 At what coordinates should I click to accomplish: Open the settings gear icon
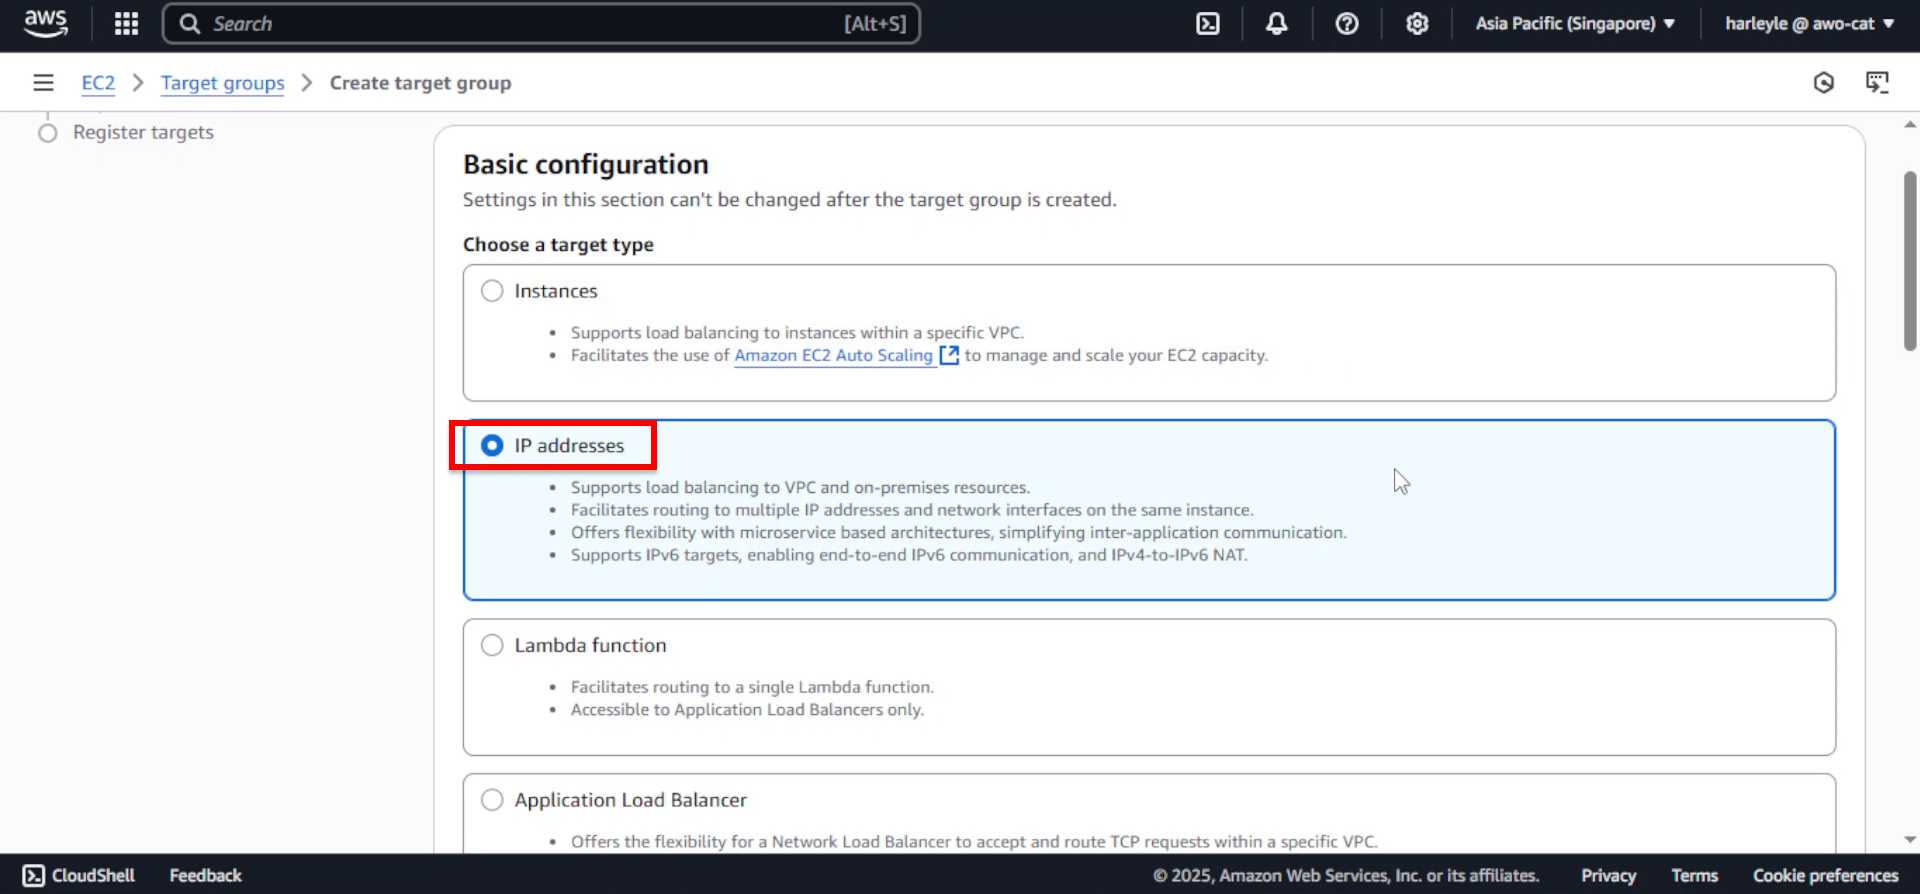click(x=1416, y=23)
